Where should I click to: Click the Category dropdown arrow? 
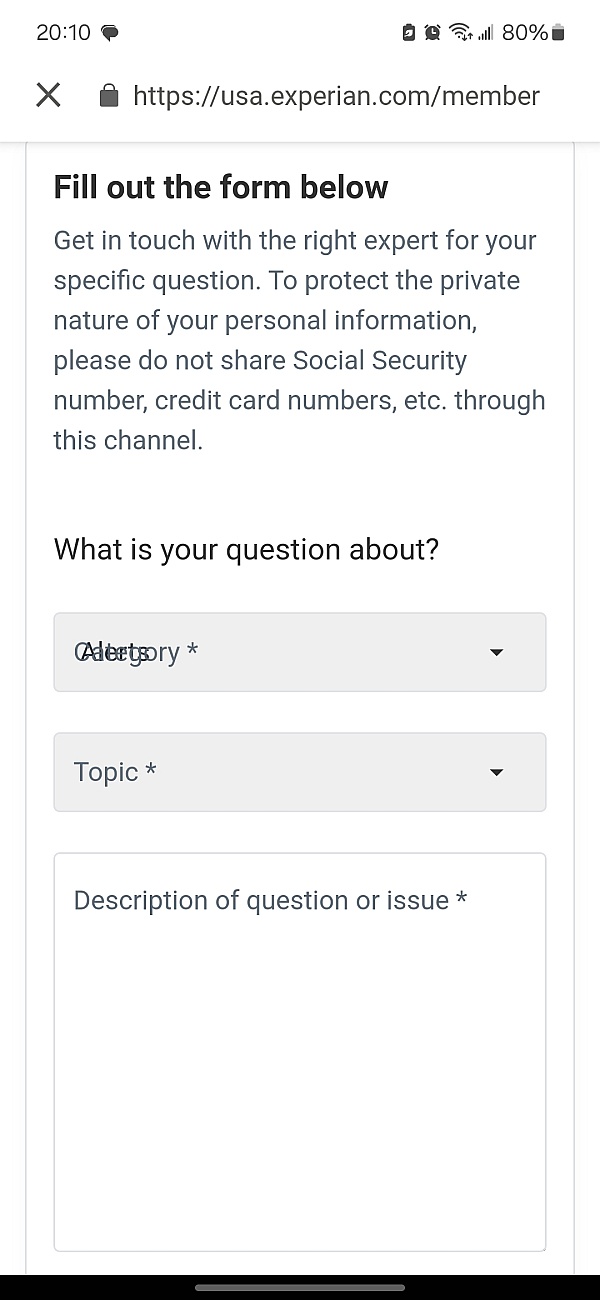point(496,653)
